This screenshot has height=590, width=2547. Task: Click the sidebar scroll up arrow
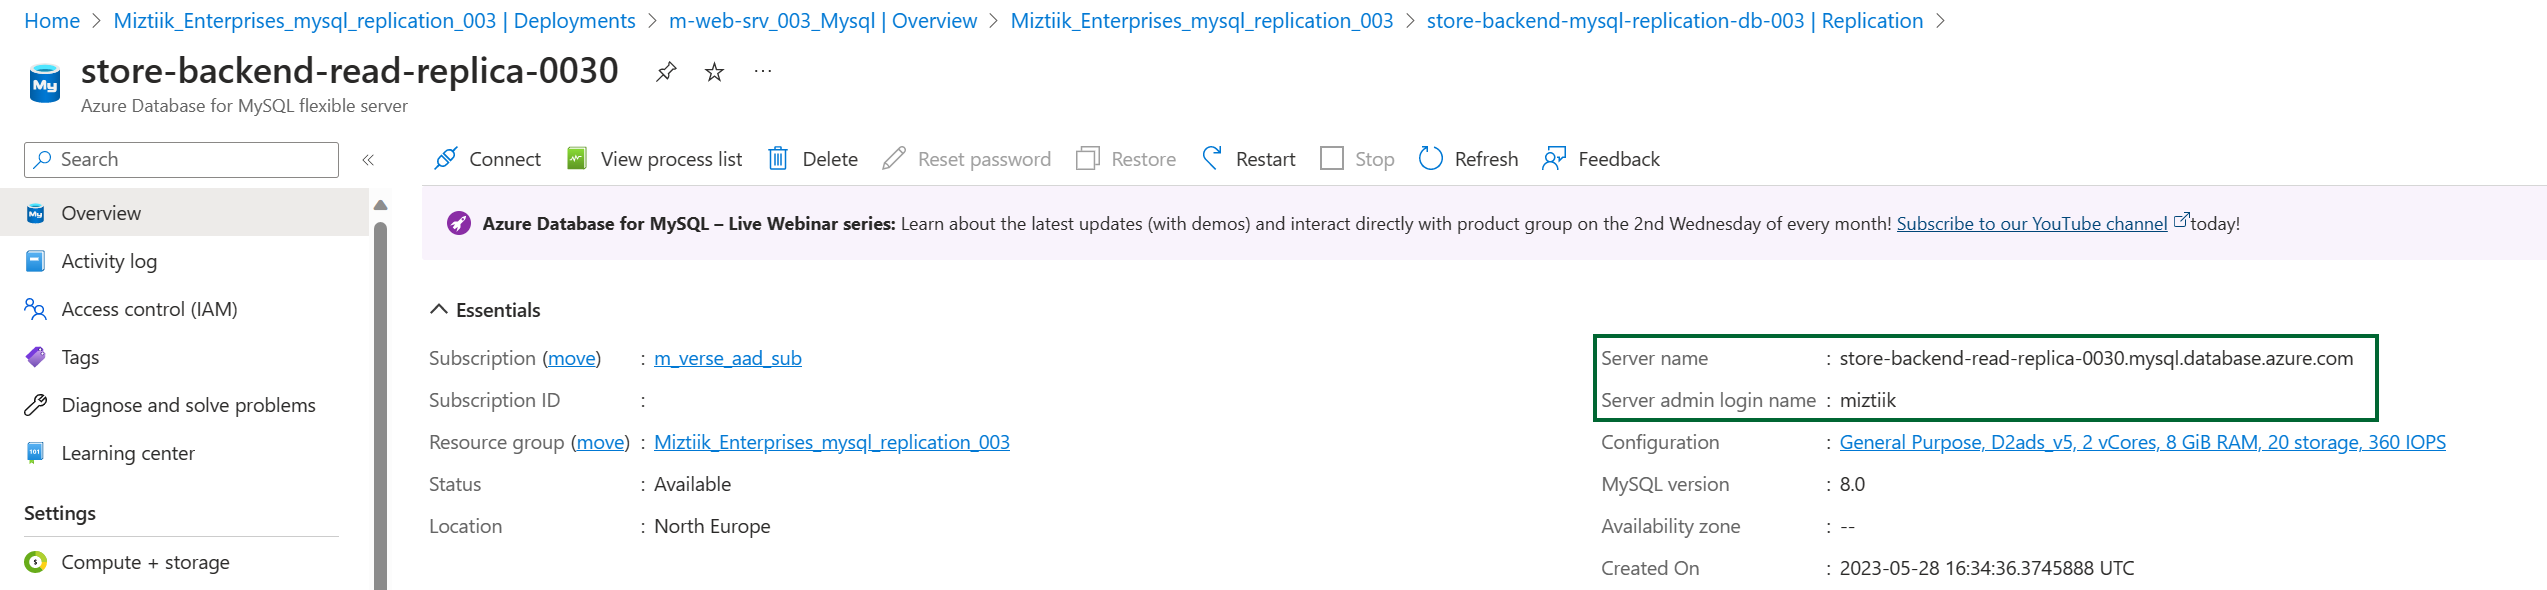point(380,205)
